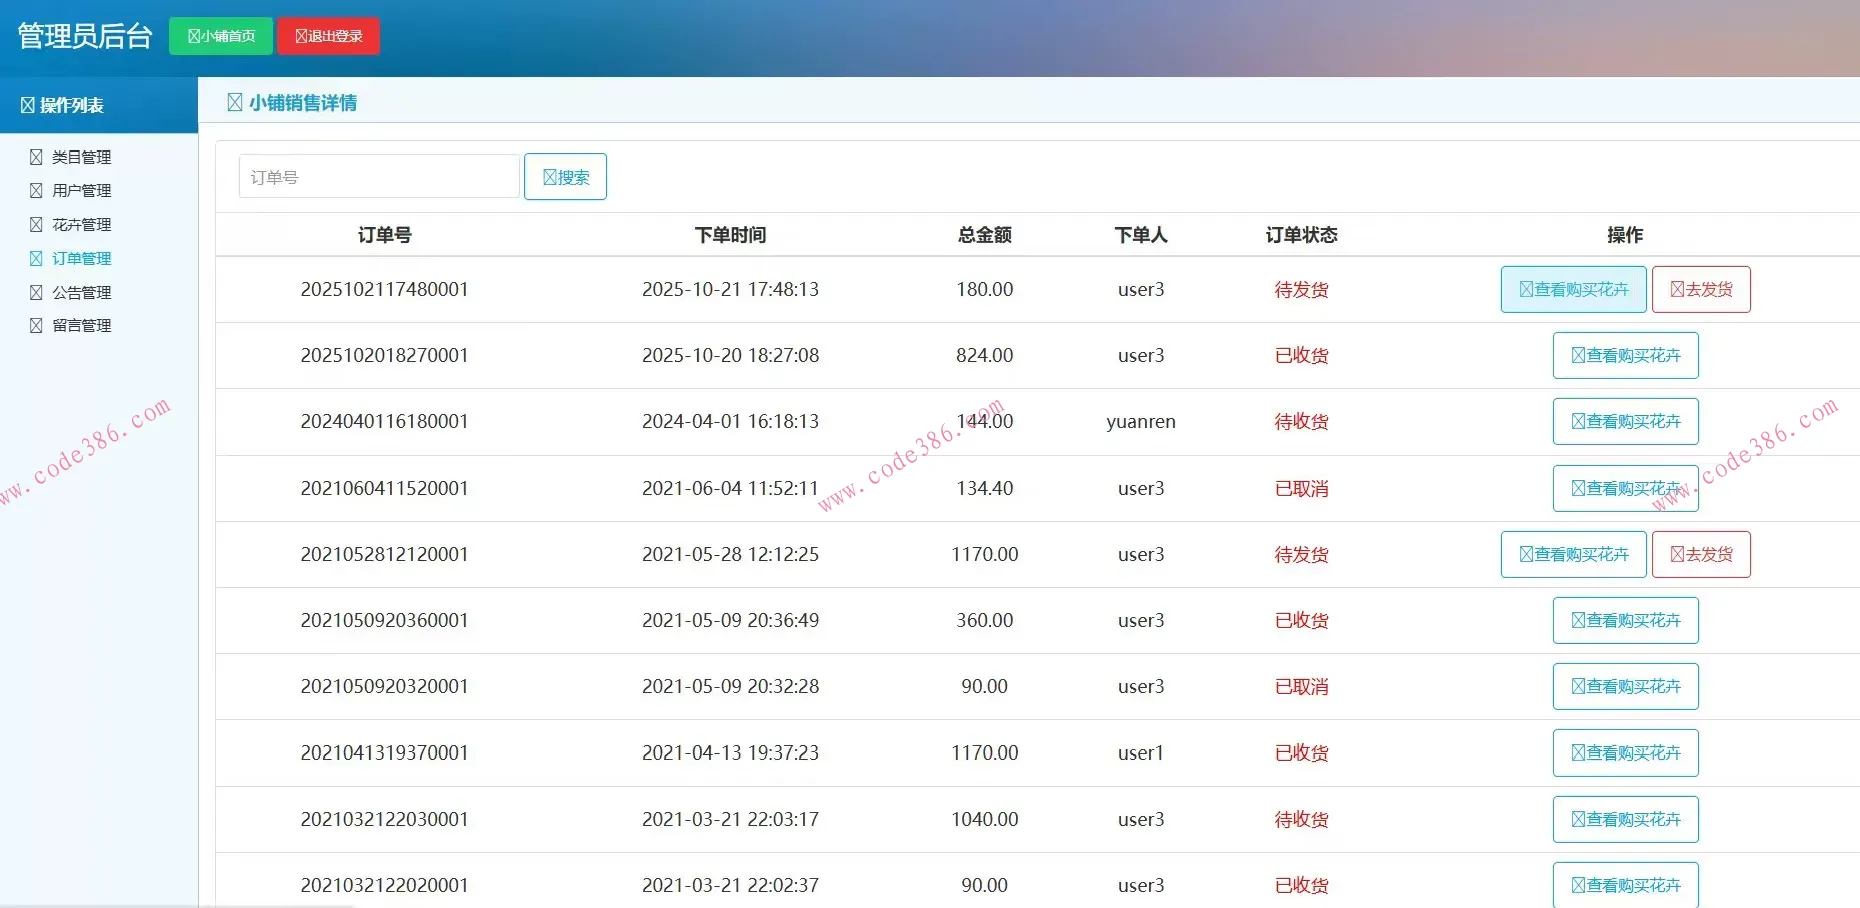Open 查看购买花卉 for order 2021041319370001
1860x908 pixels.
click(x=1625, y=753)
